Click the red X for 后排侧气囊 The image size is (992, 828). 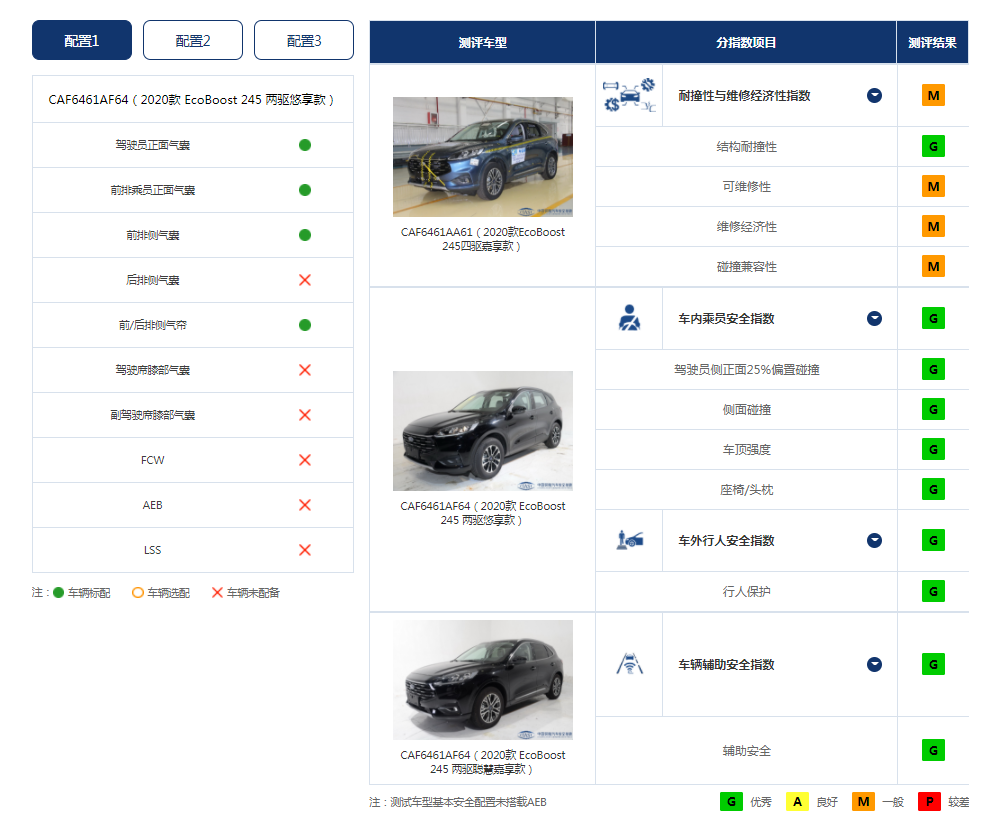[x=305, y=280]
